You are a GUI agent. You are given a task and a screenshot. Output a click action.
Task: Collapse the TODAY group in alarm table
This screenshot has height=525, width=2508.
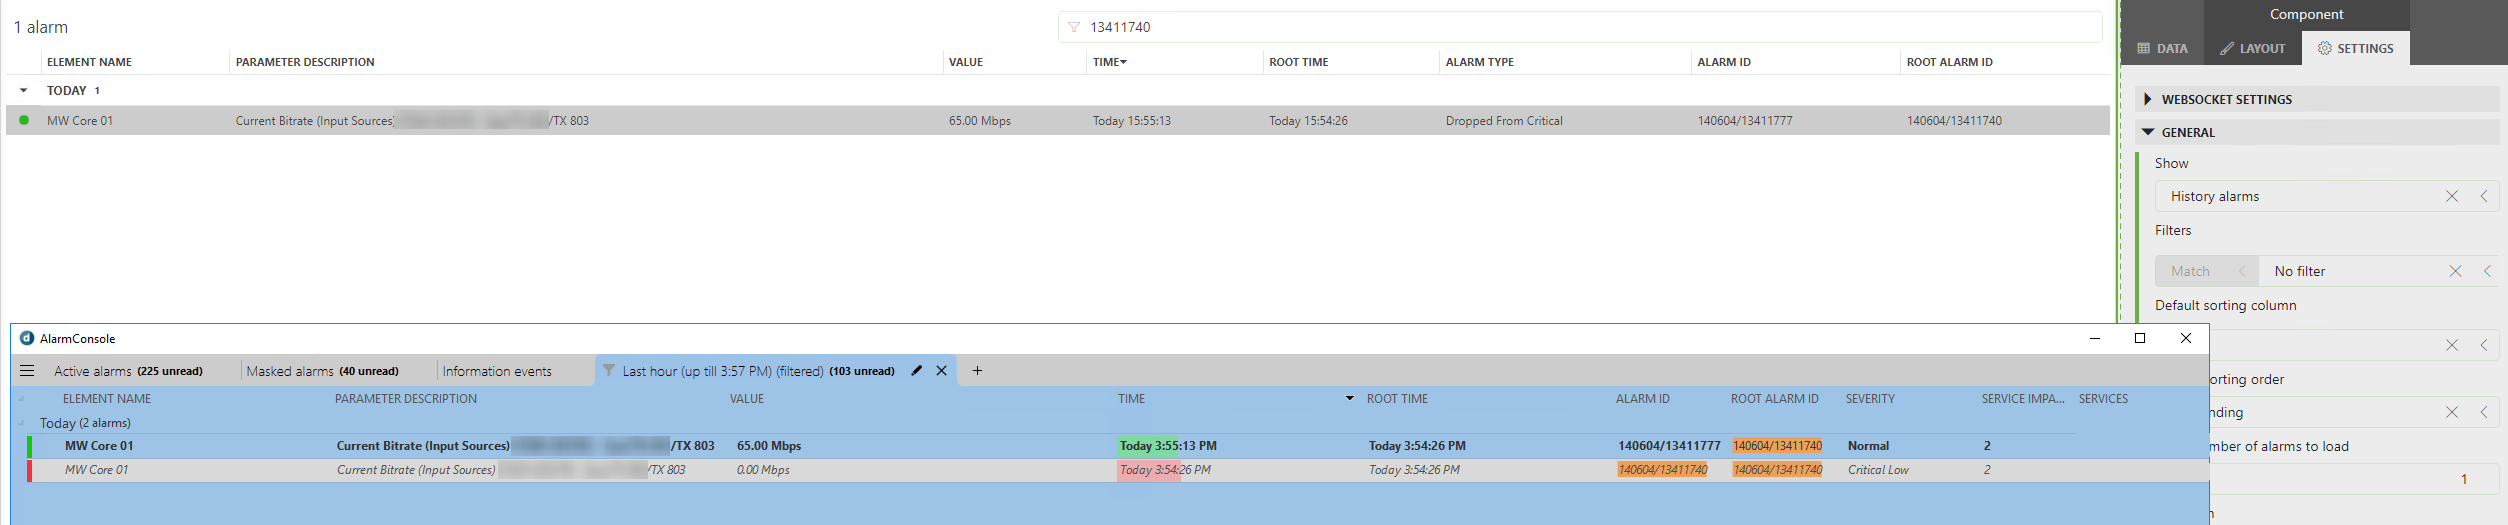[x=23, y=90]
